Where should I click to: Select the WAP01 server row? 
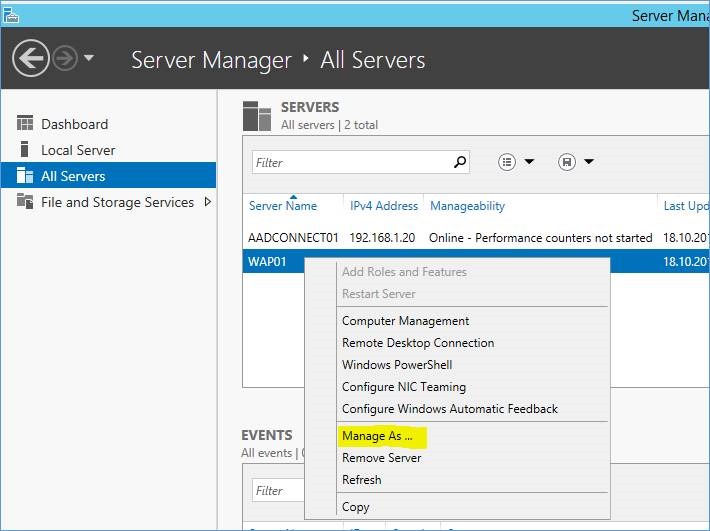(x=273, y=261)
